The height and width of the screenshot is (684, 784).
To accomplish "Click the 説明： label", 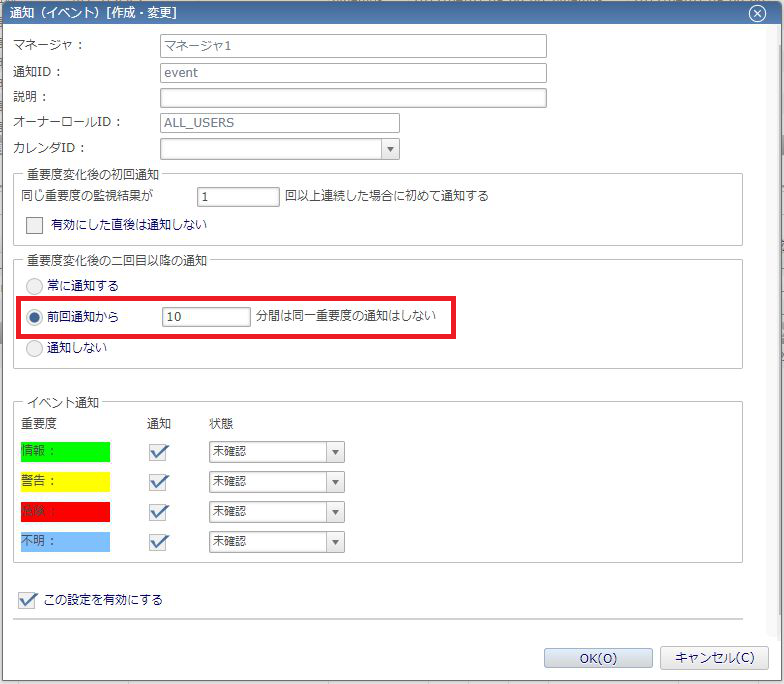I will (30, 96).
